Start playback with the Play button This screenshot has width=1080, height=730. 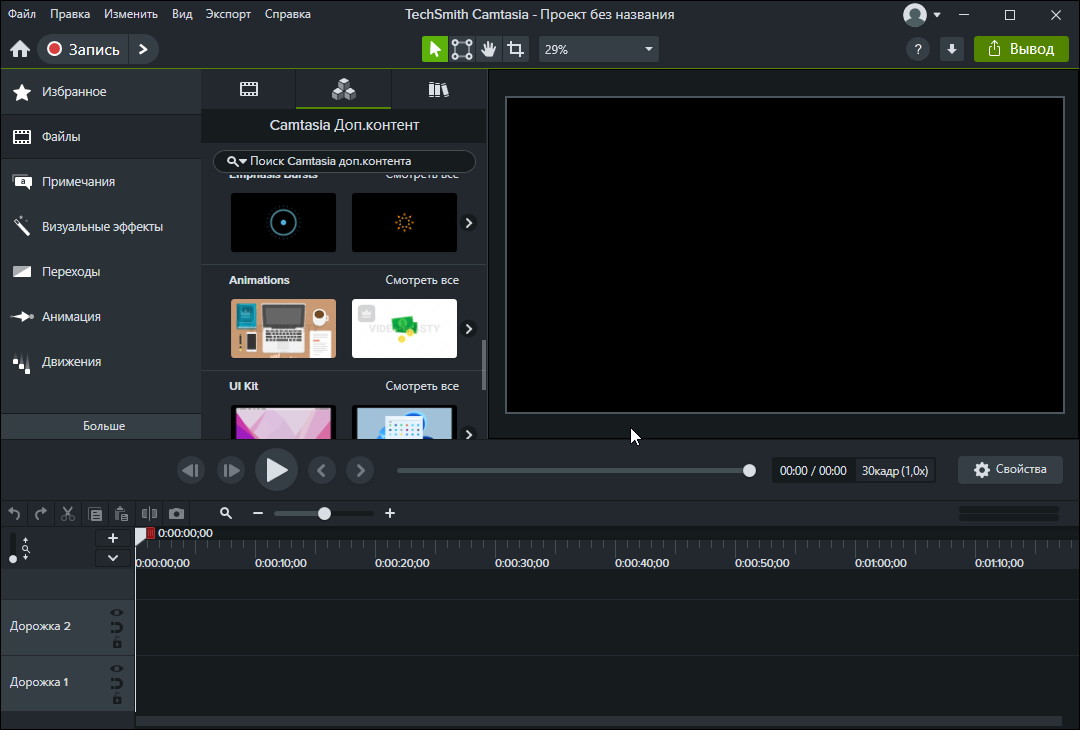[x=276, y=470]
